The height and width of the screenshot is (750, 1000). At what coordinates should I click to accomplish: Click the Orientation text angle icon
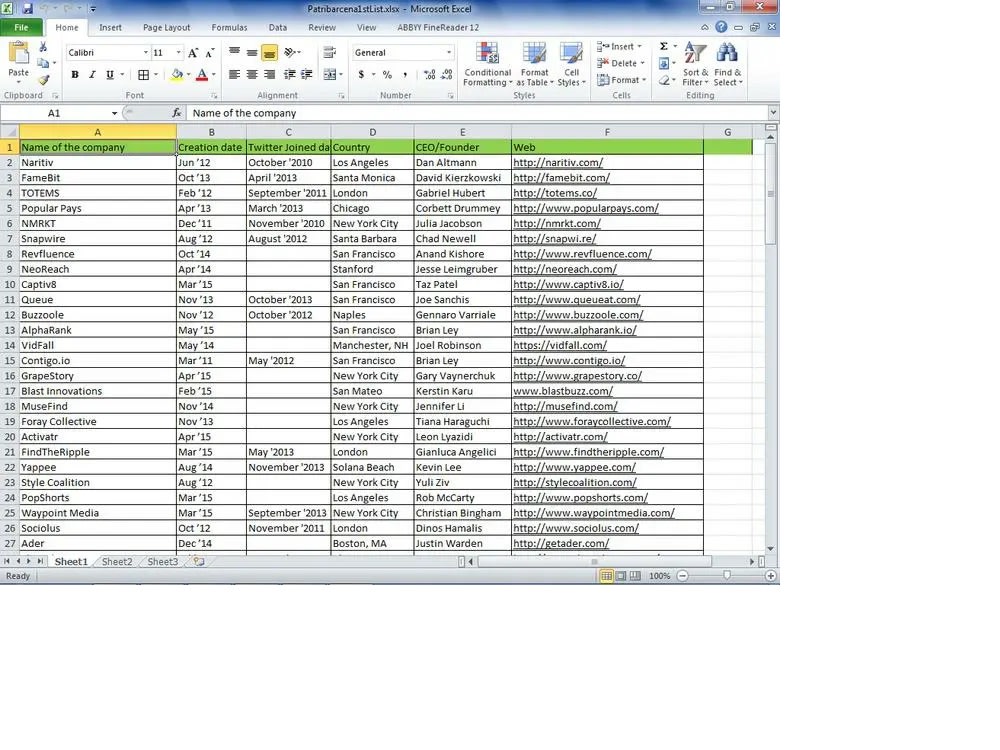pos(290,52)
